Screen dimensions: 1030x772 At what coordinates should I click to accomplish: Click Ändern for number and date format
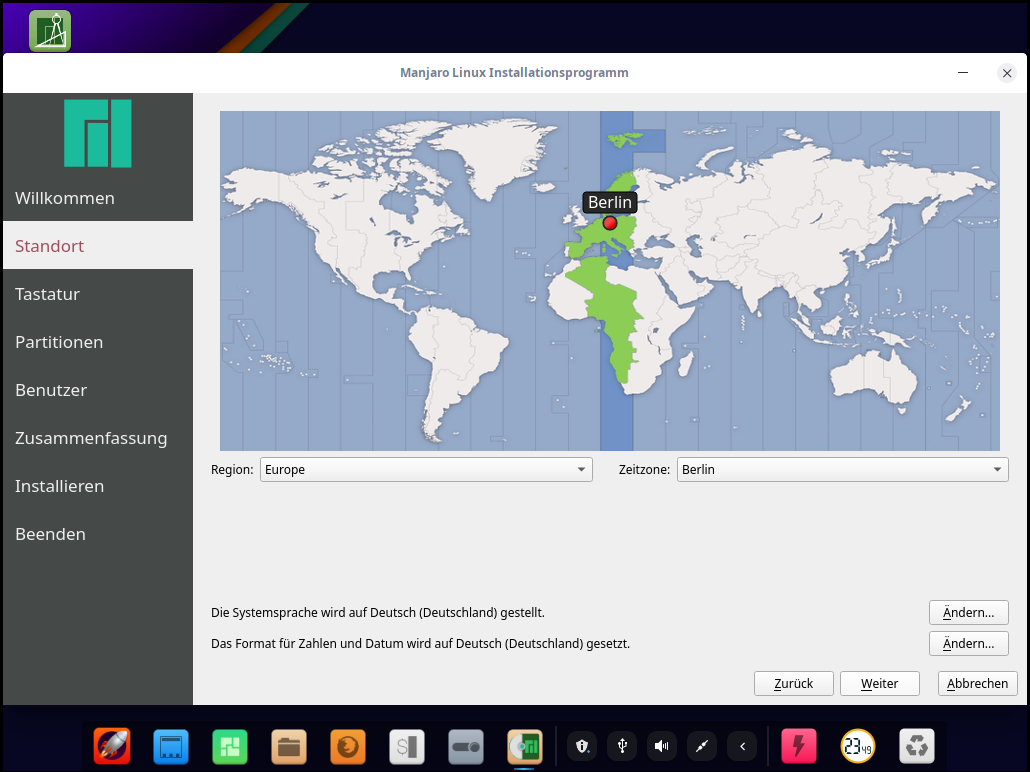(x=968, y=643)
